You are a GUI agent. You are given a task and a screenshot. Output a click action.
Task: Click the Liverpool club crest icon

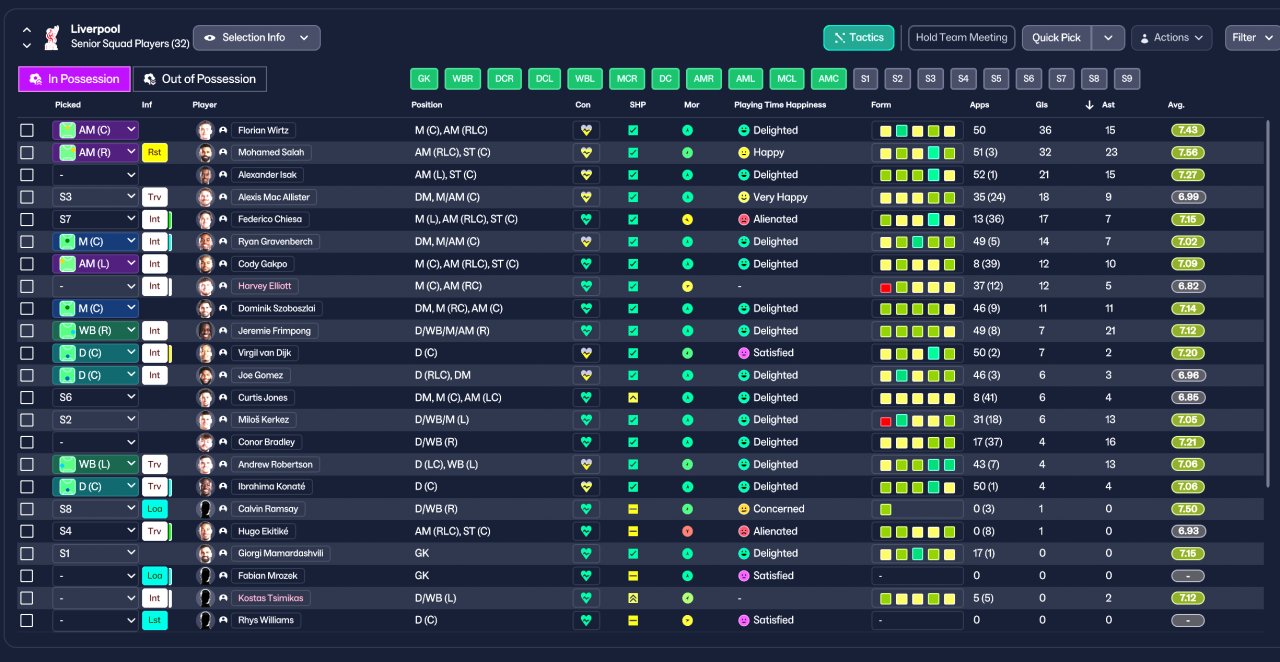click(51, 38)
